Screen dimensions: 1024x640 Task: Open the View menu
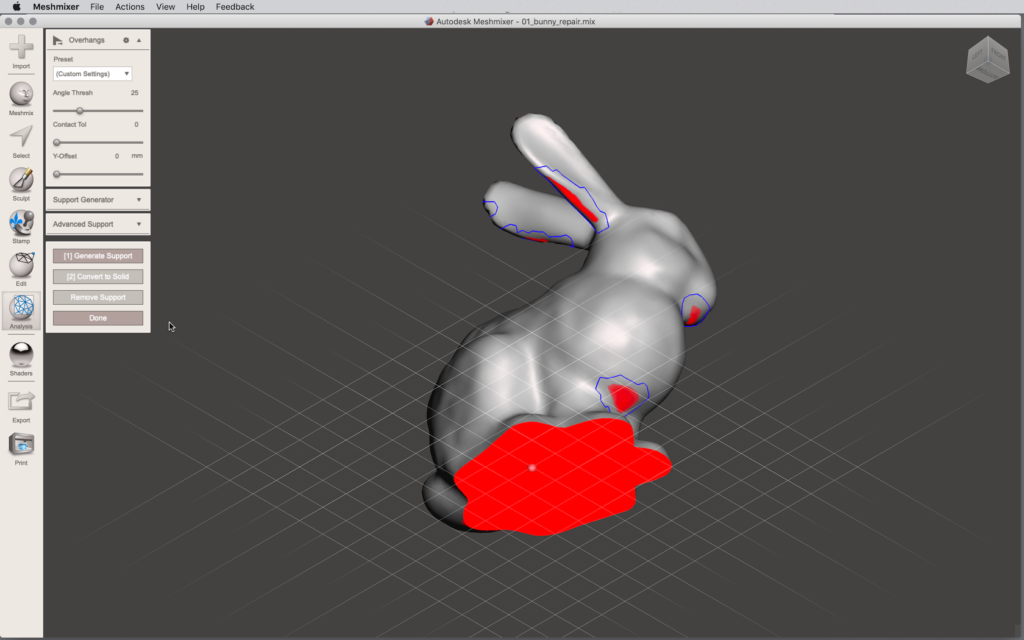tap(165, 7)
